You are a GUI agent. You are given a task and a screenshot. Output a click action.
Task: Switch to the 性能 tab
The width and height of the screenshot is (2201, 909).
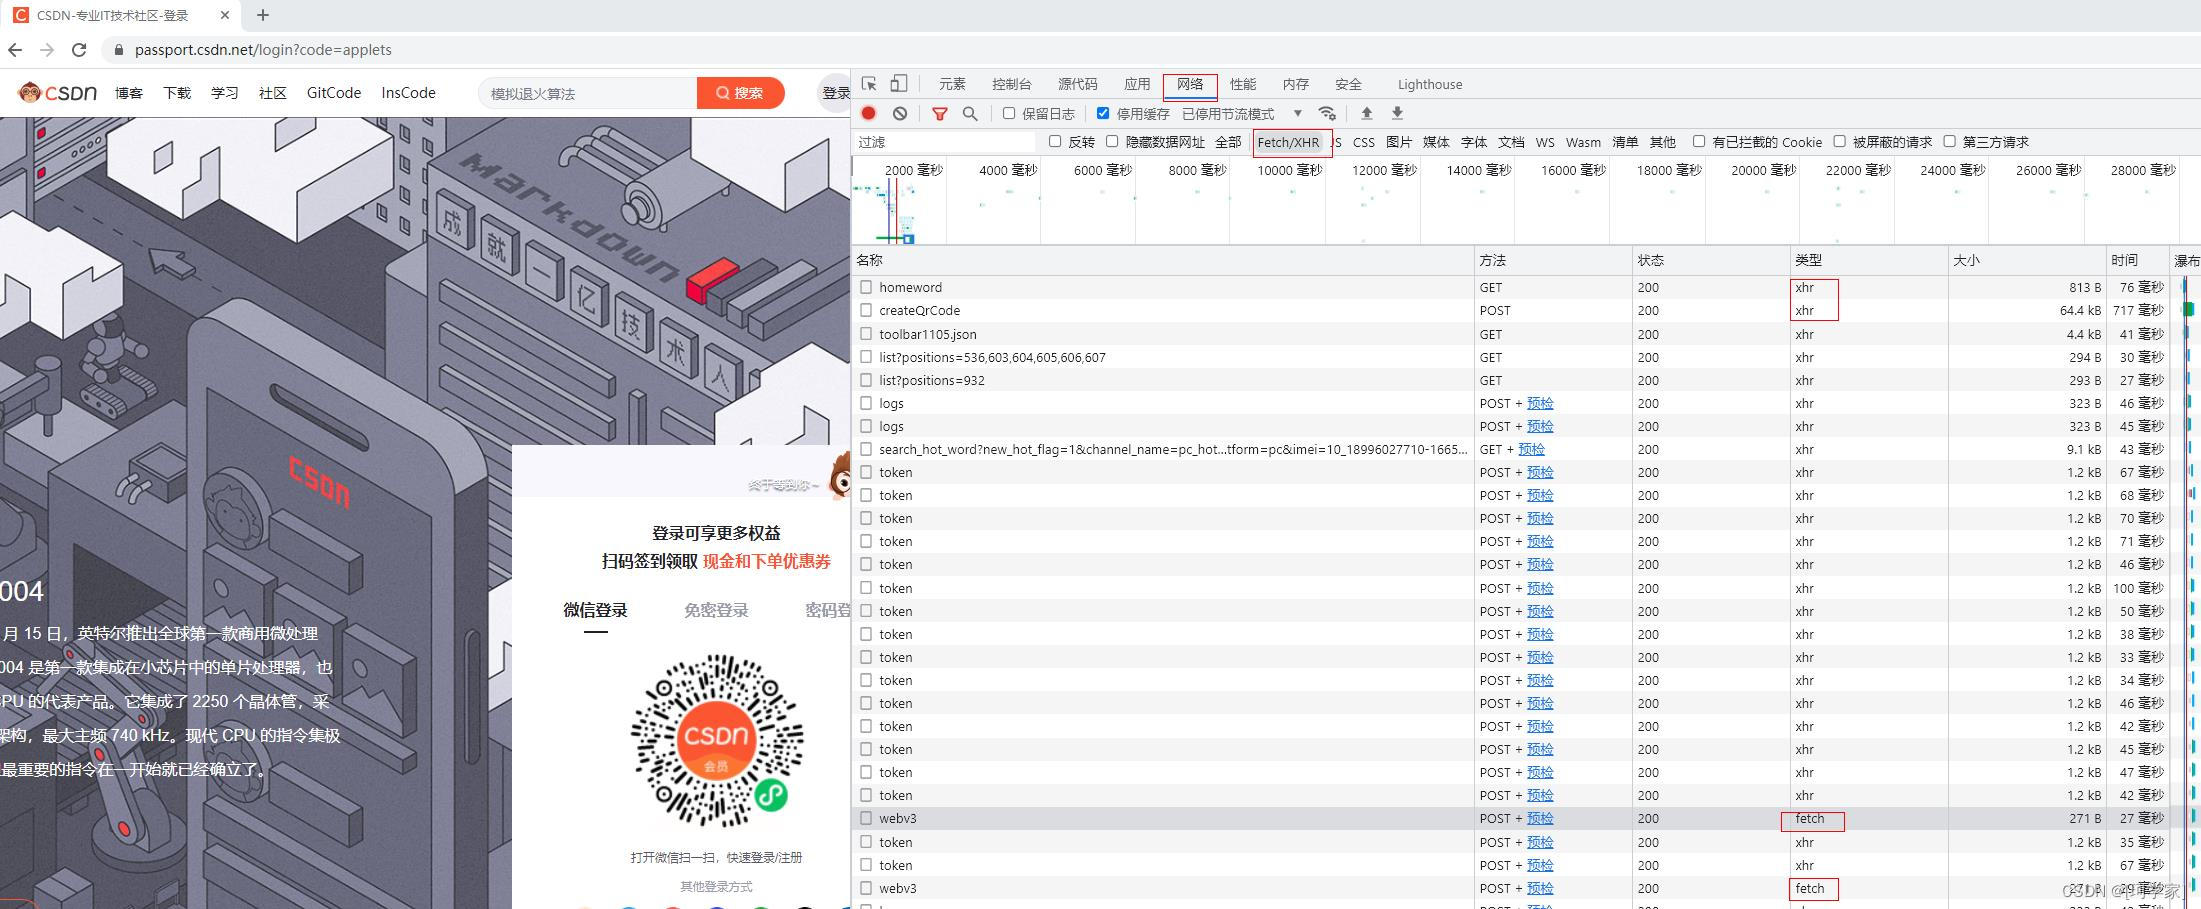1242,84
